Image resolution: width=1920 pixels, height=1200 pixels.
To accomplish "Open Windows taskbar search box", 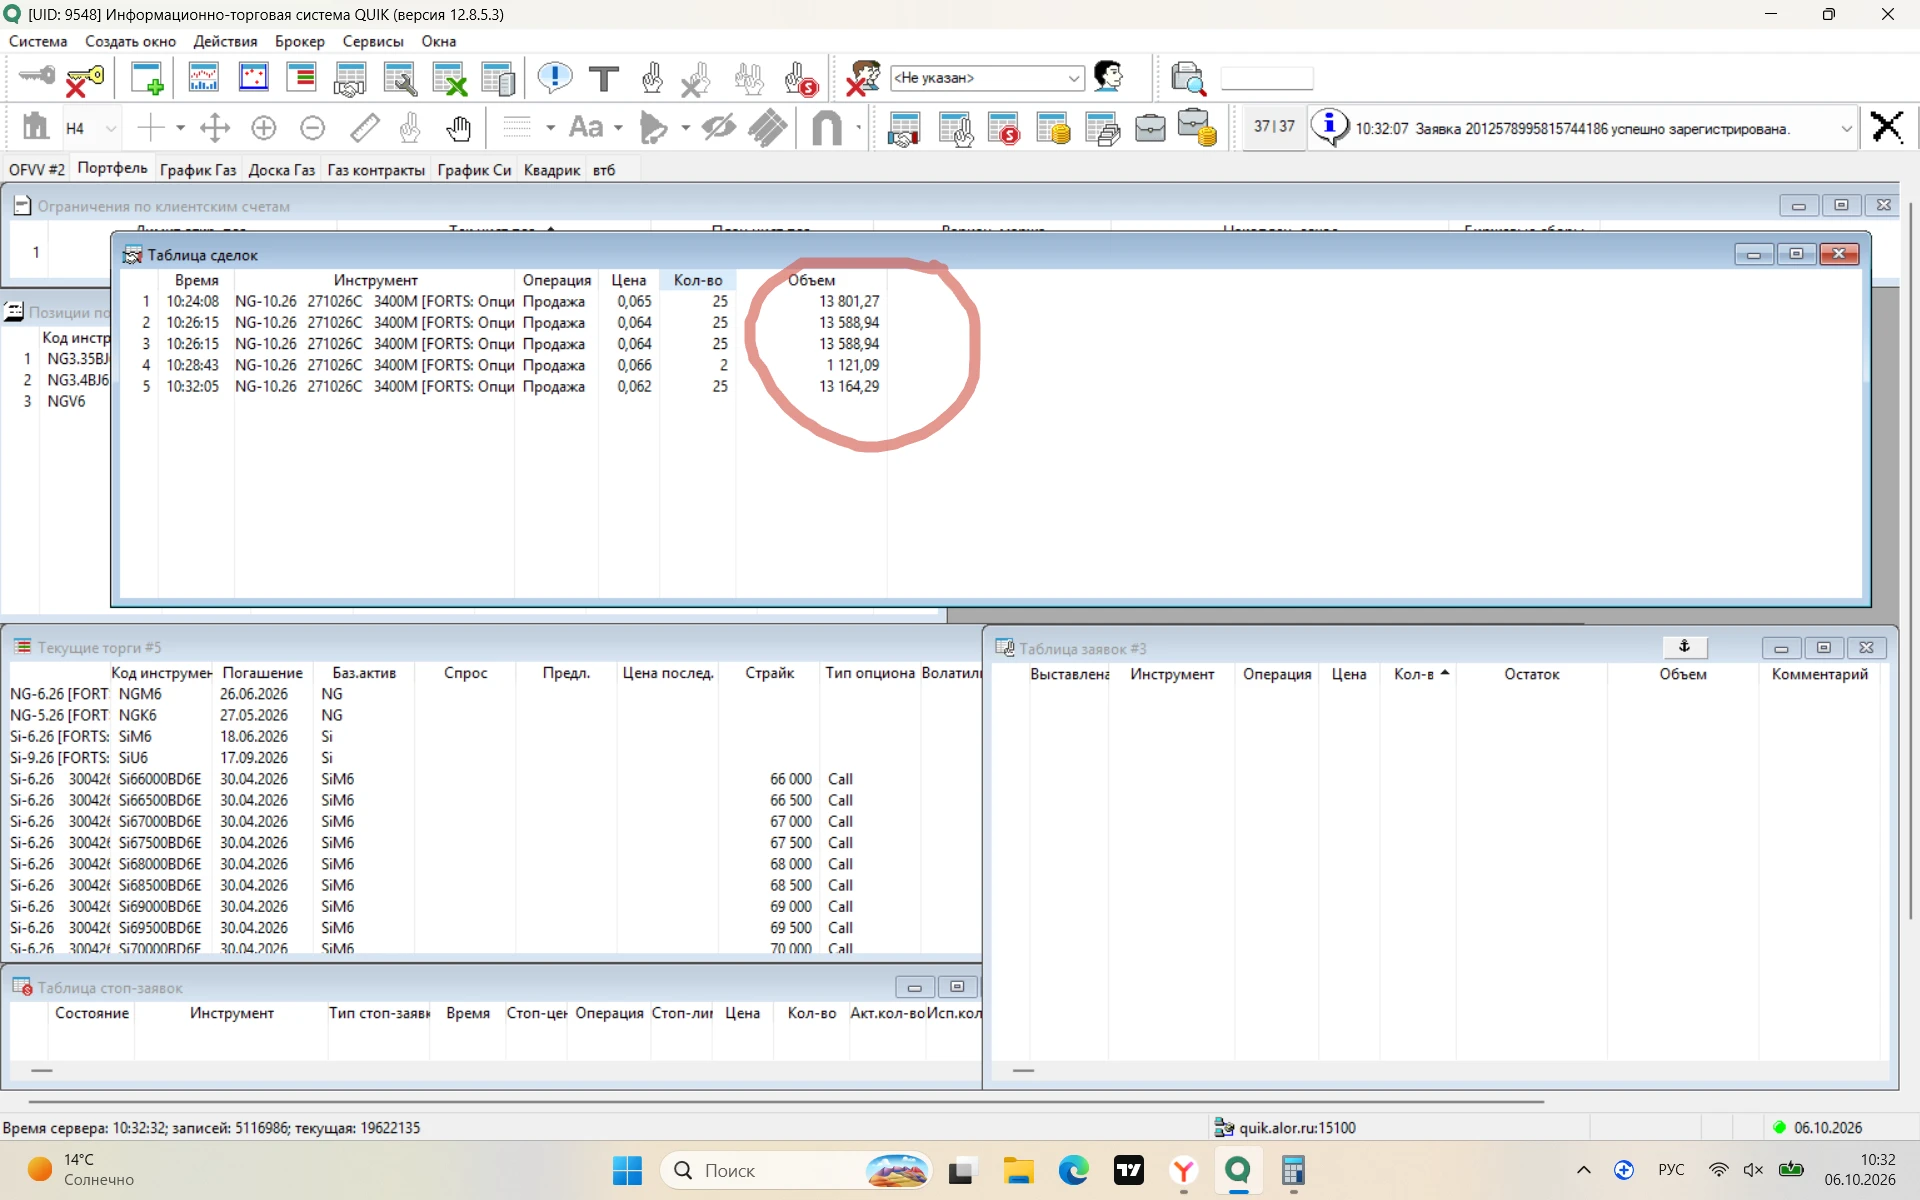I will point(795,1170).
